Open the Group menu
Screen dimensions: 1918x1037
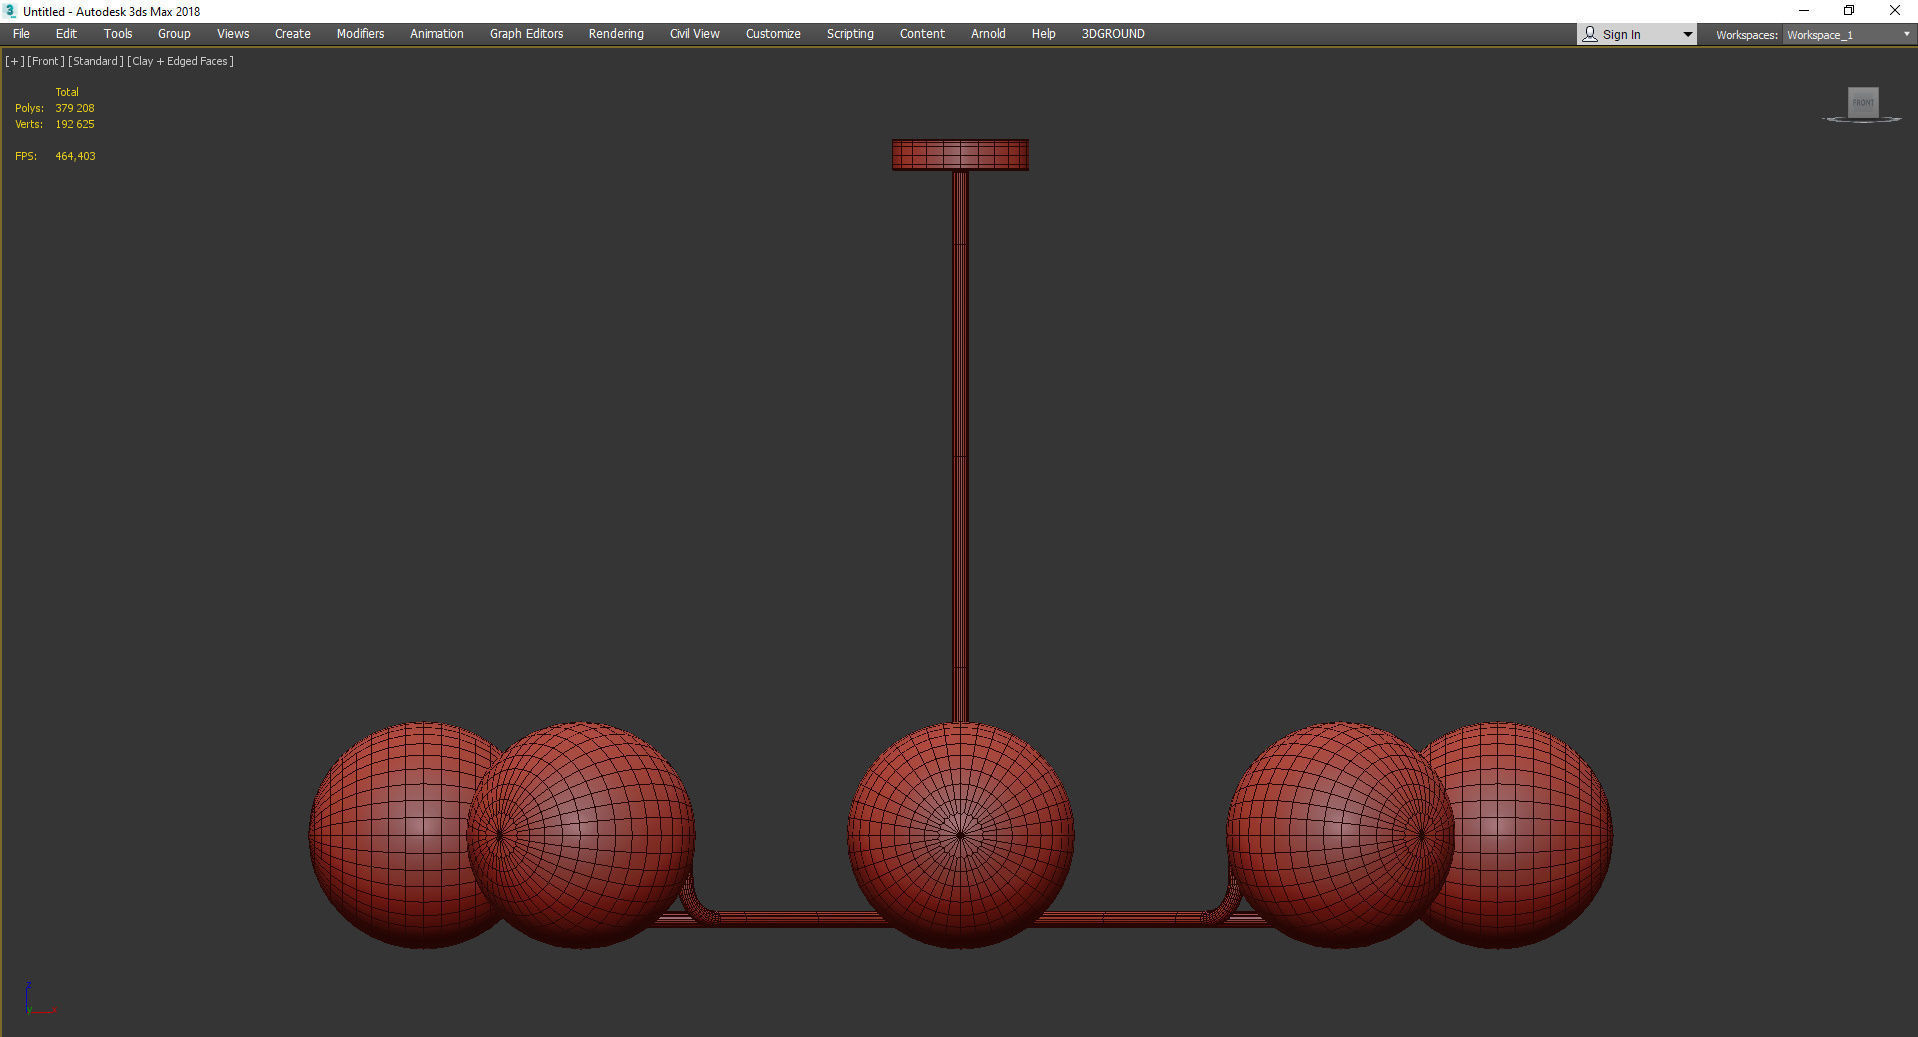click(174, 34)
